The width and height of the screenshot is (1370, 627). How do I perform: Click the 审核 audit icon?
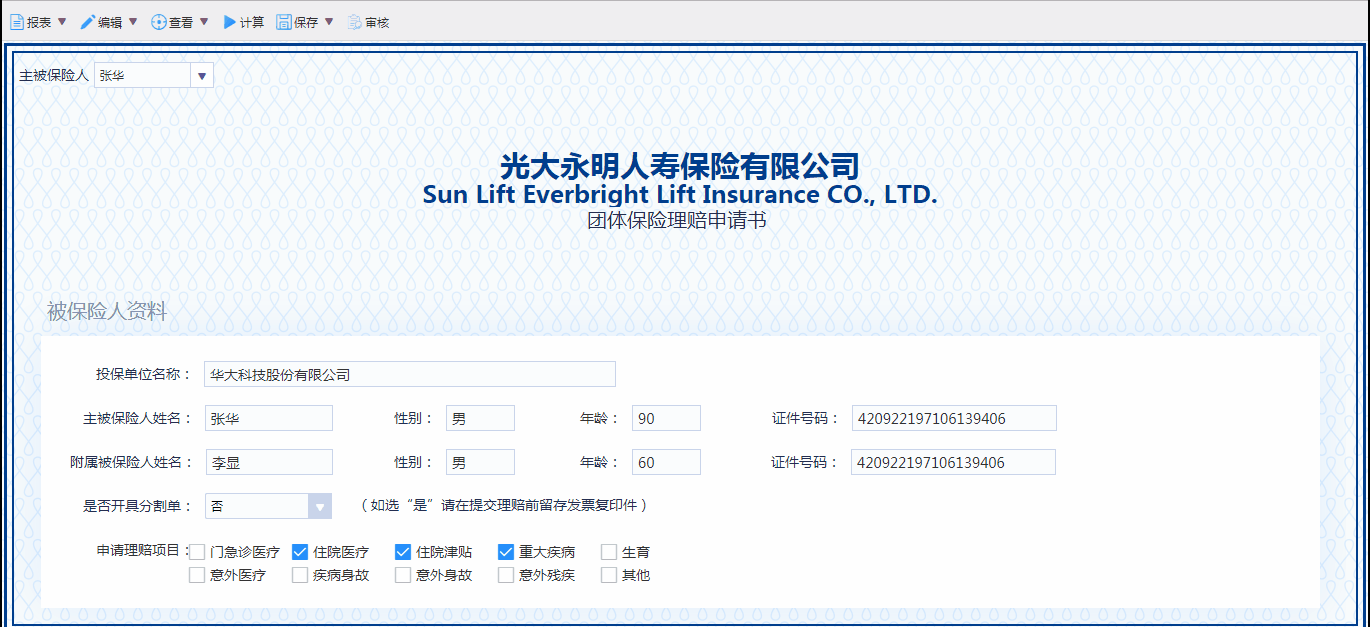[354, 22]
